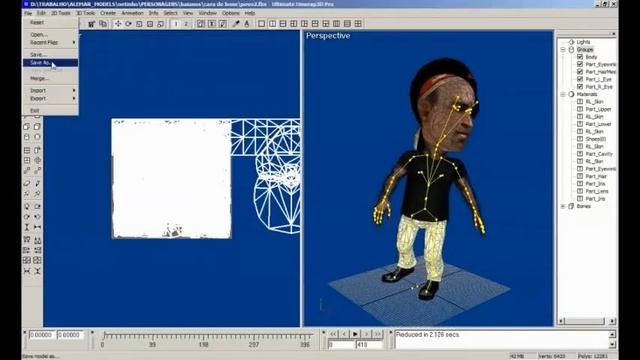The height and width of the screenshot is (360, 640).
Task: Select the horizontal double-arrow icon in left palette
Action: pos(37,227)
